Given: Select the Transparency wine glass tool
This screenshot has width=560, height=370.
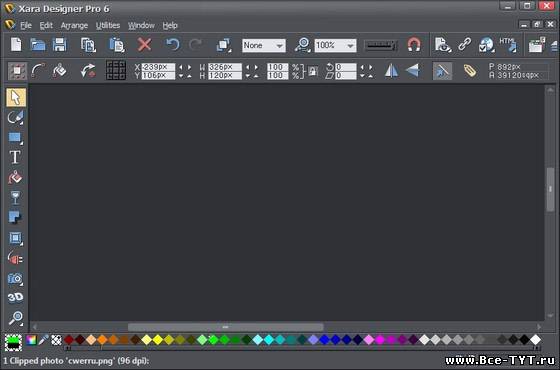Looking at the screenshot, I should [15, 198].
